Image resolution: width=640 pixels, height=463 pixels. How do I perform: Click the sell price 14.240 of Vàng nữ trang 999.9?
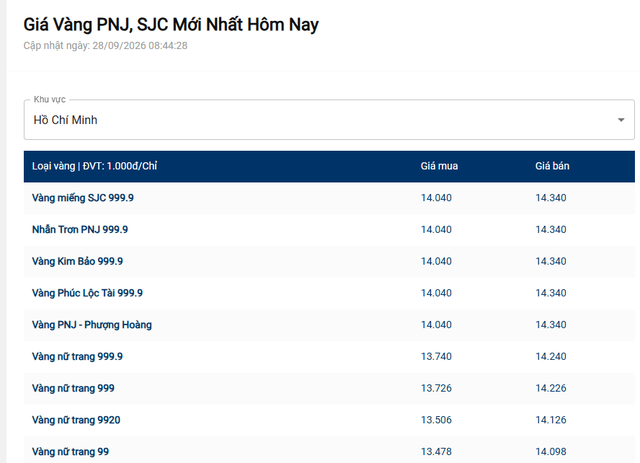(x=551, y=357)
